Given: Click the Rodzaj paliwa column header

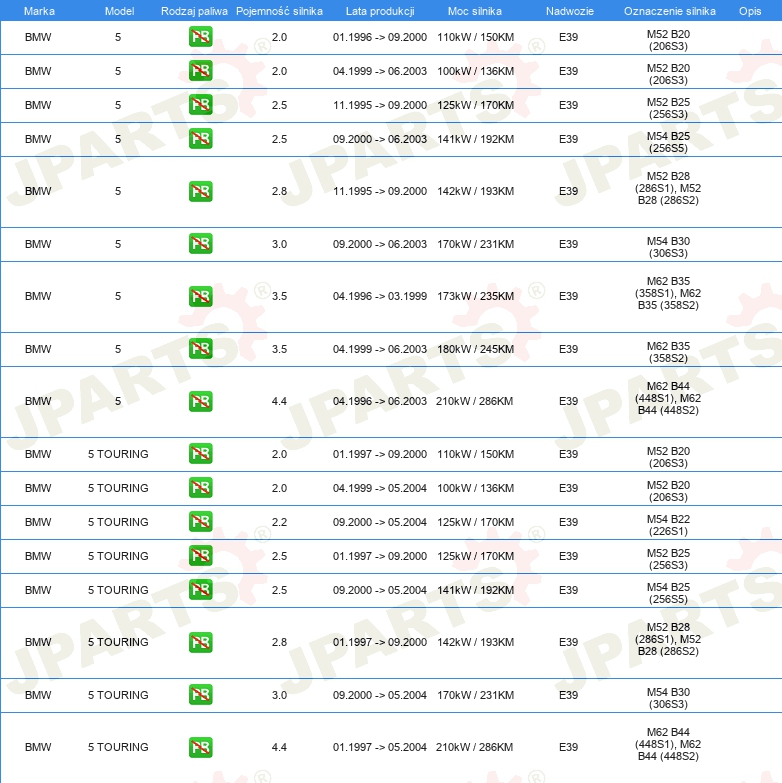Looking at the screenshot, I should [194, 10].
